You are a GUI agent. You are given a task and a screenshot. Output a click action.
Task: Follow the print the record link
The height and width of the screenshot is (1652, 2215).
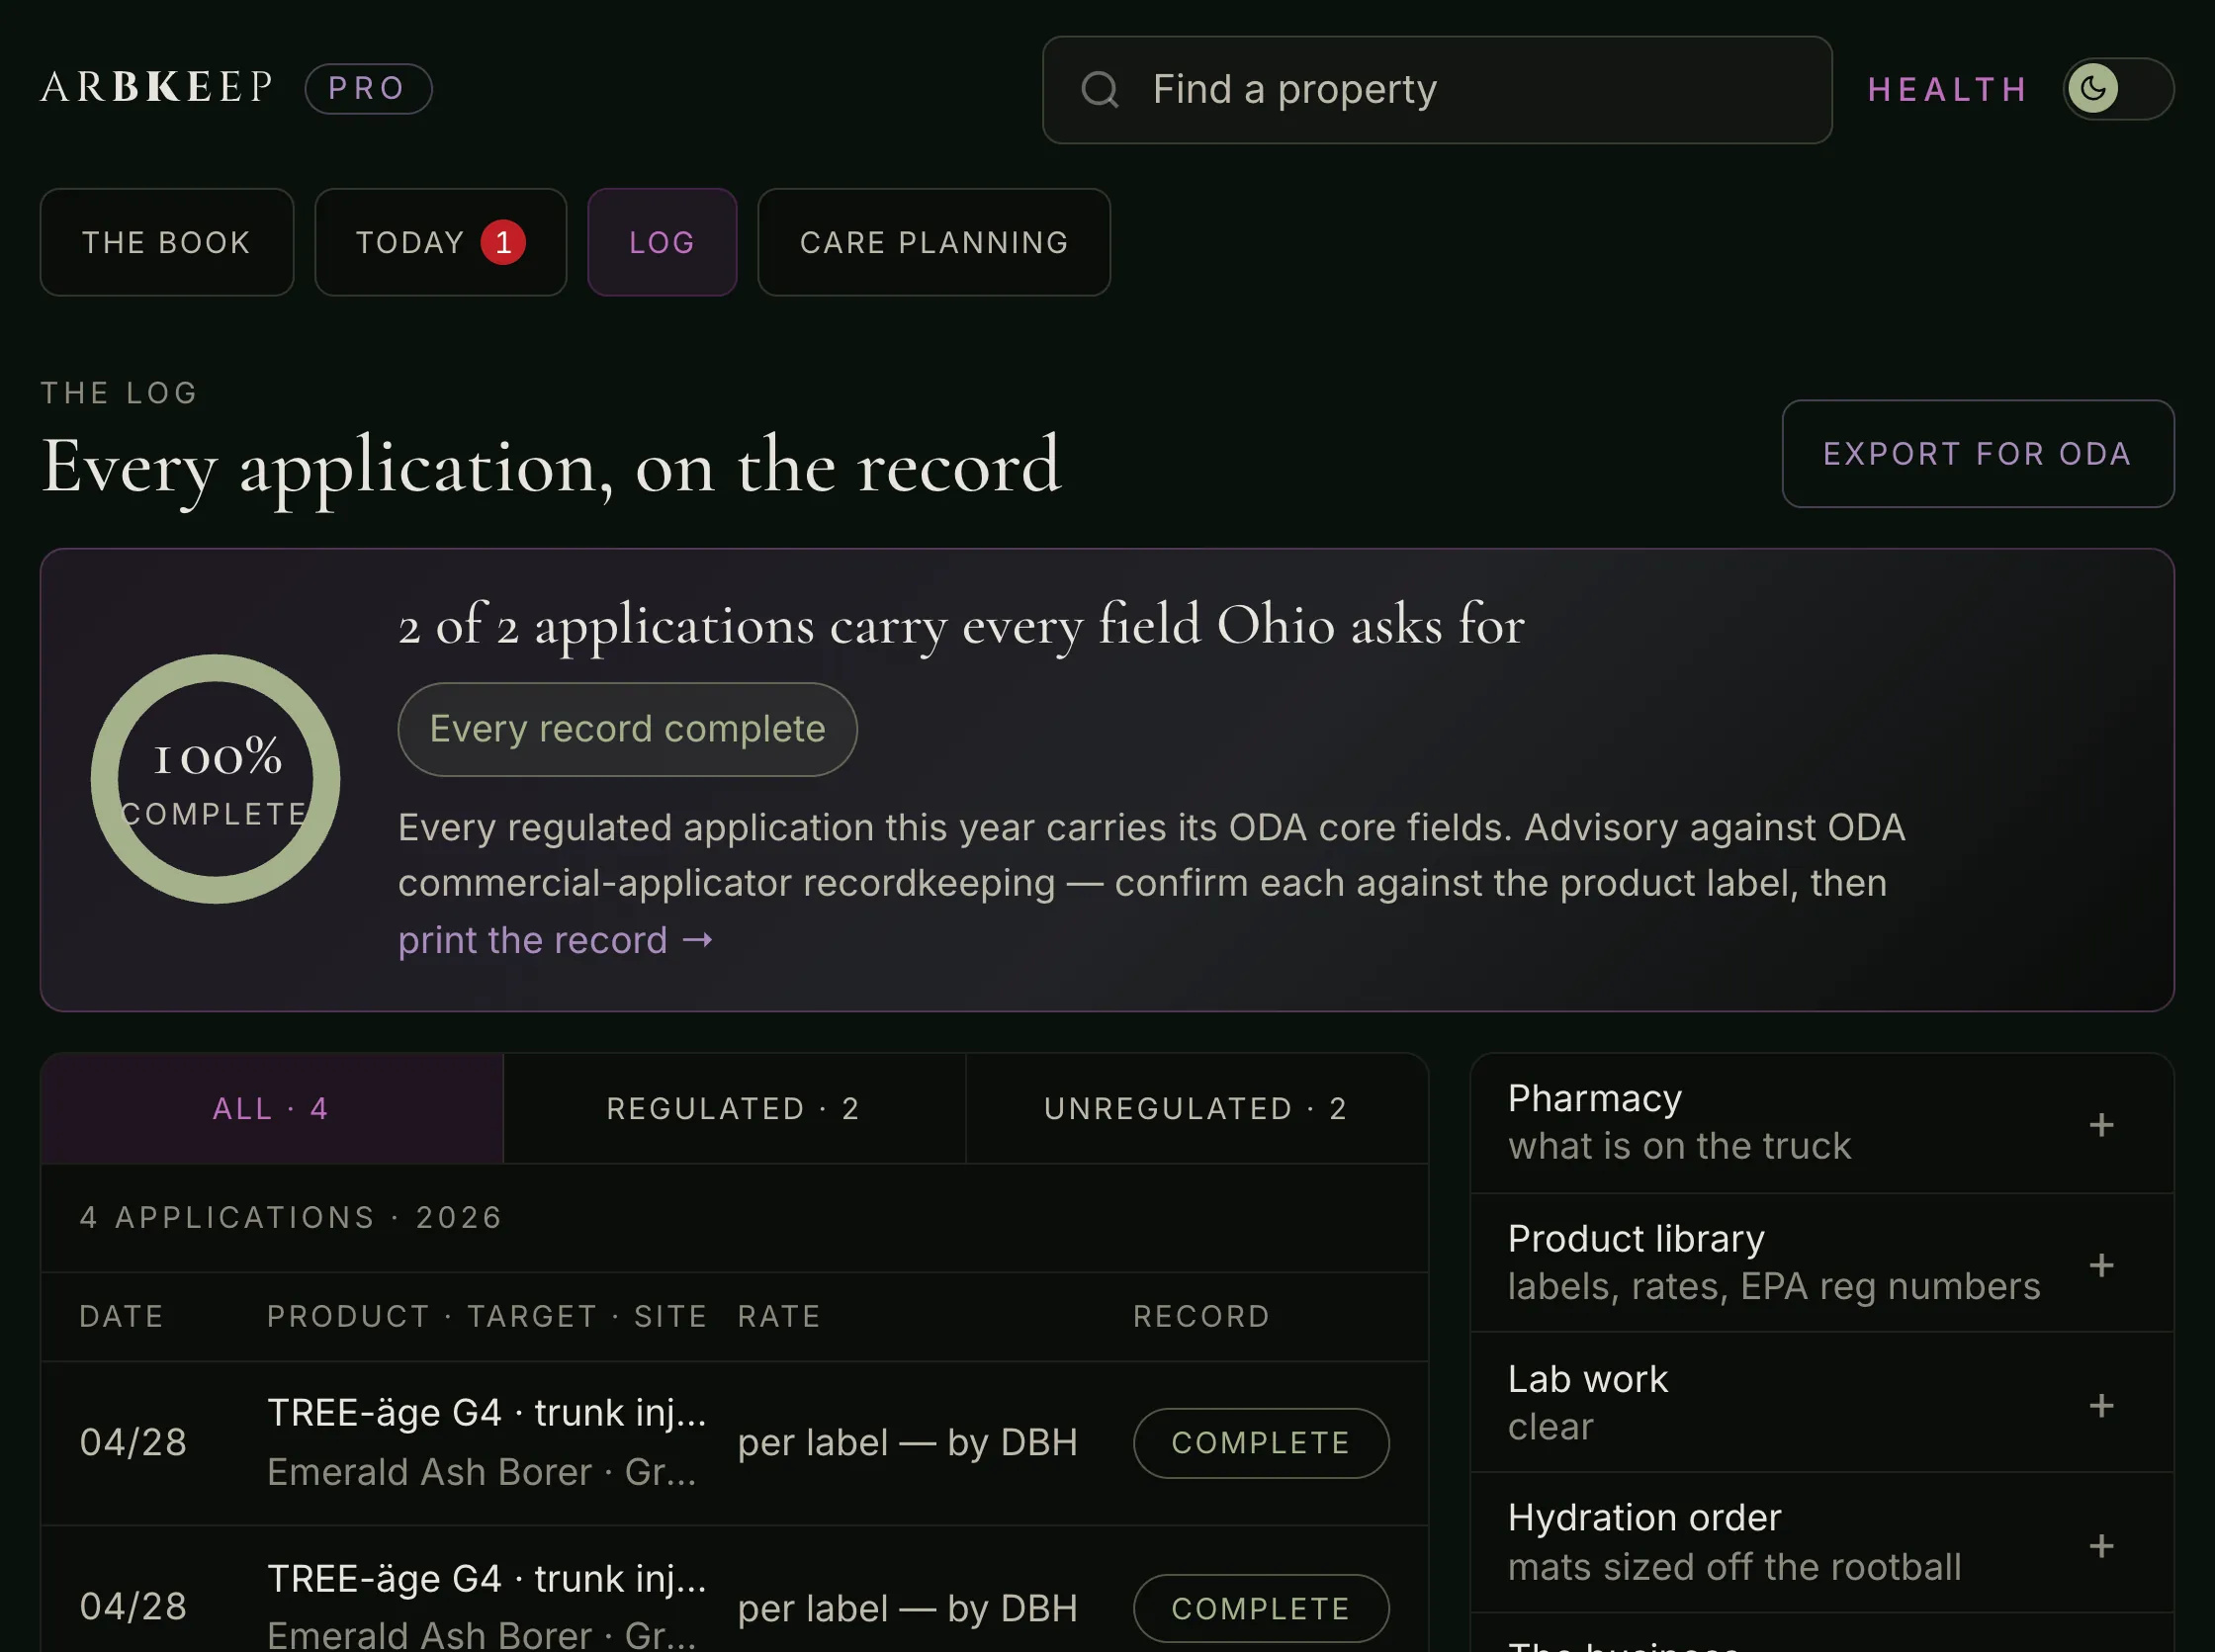point(555,940)
